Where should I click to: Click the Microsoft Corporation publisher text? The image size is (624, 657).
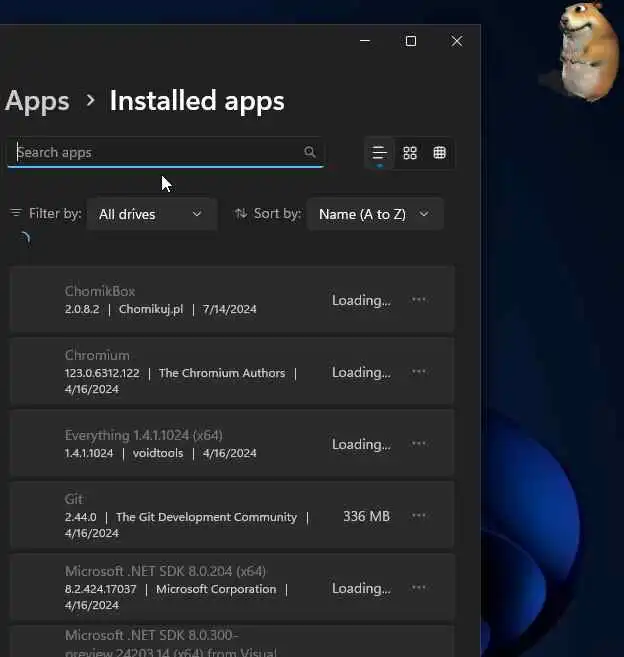(x=216, y=589)
